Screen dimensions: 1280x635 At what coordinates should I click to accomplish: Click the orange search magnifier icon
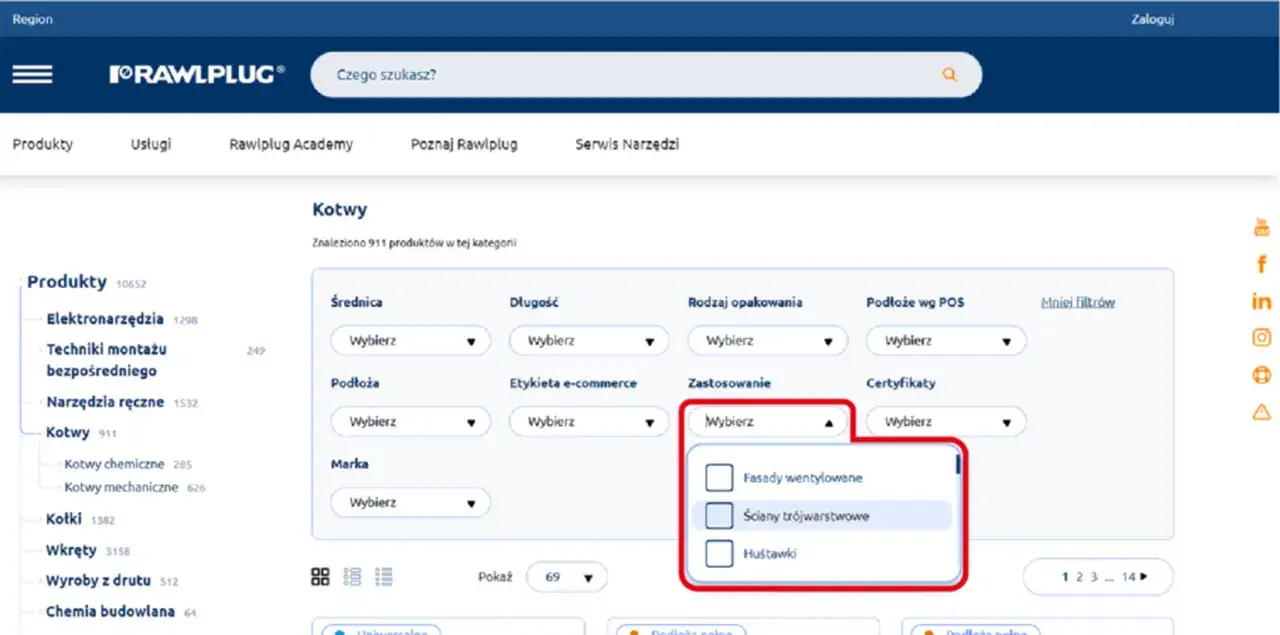click(x=949, y=75)
